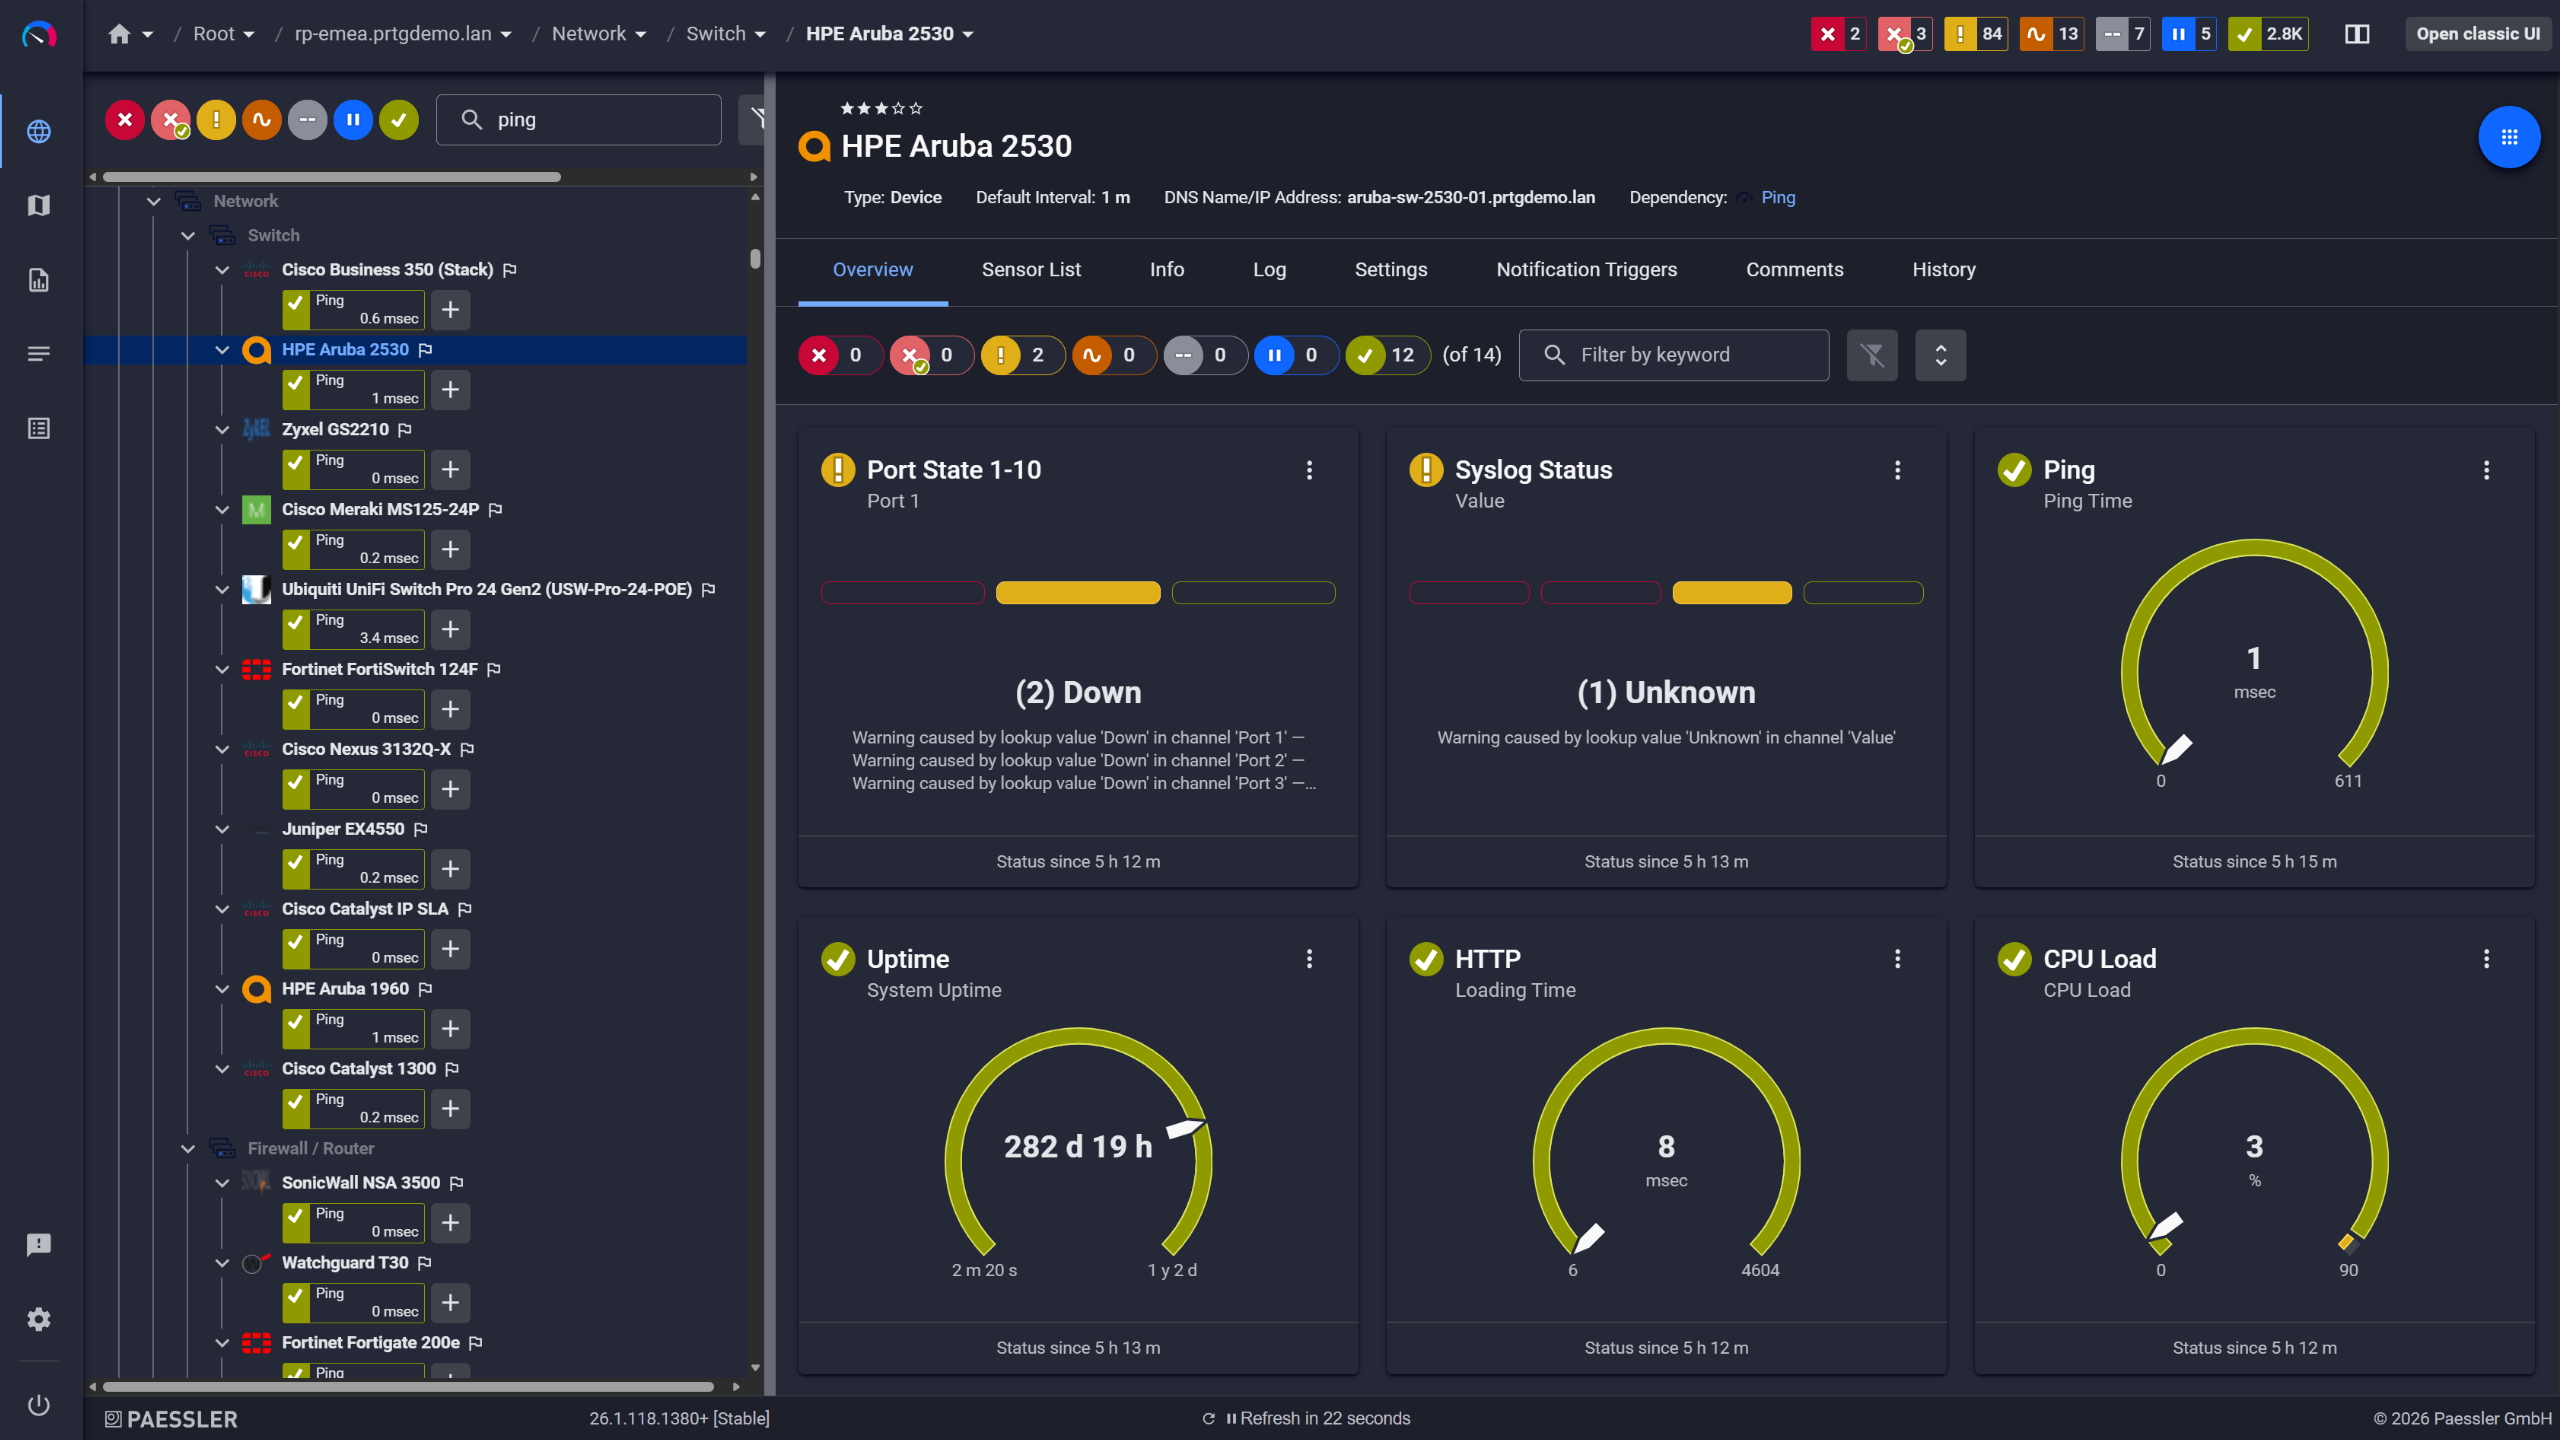
Task: Open the globe devices view in sidebar
Action: (x=39, y=131)
